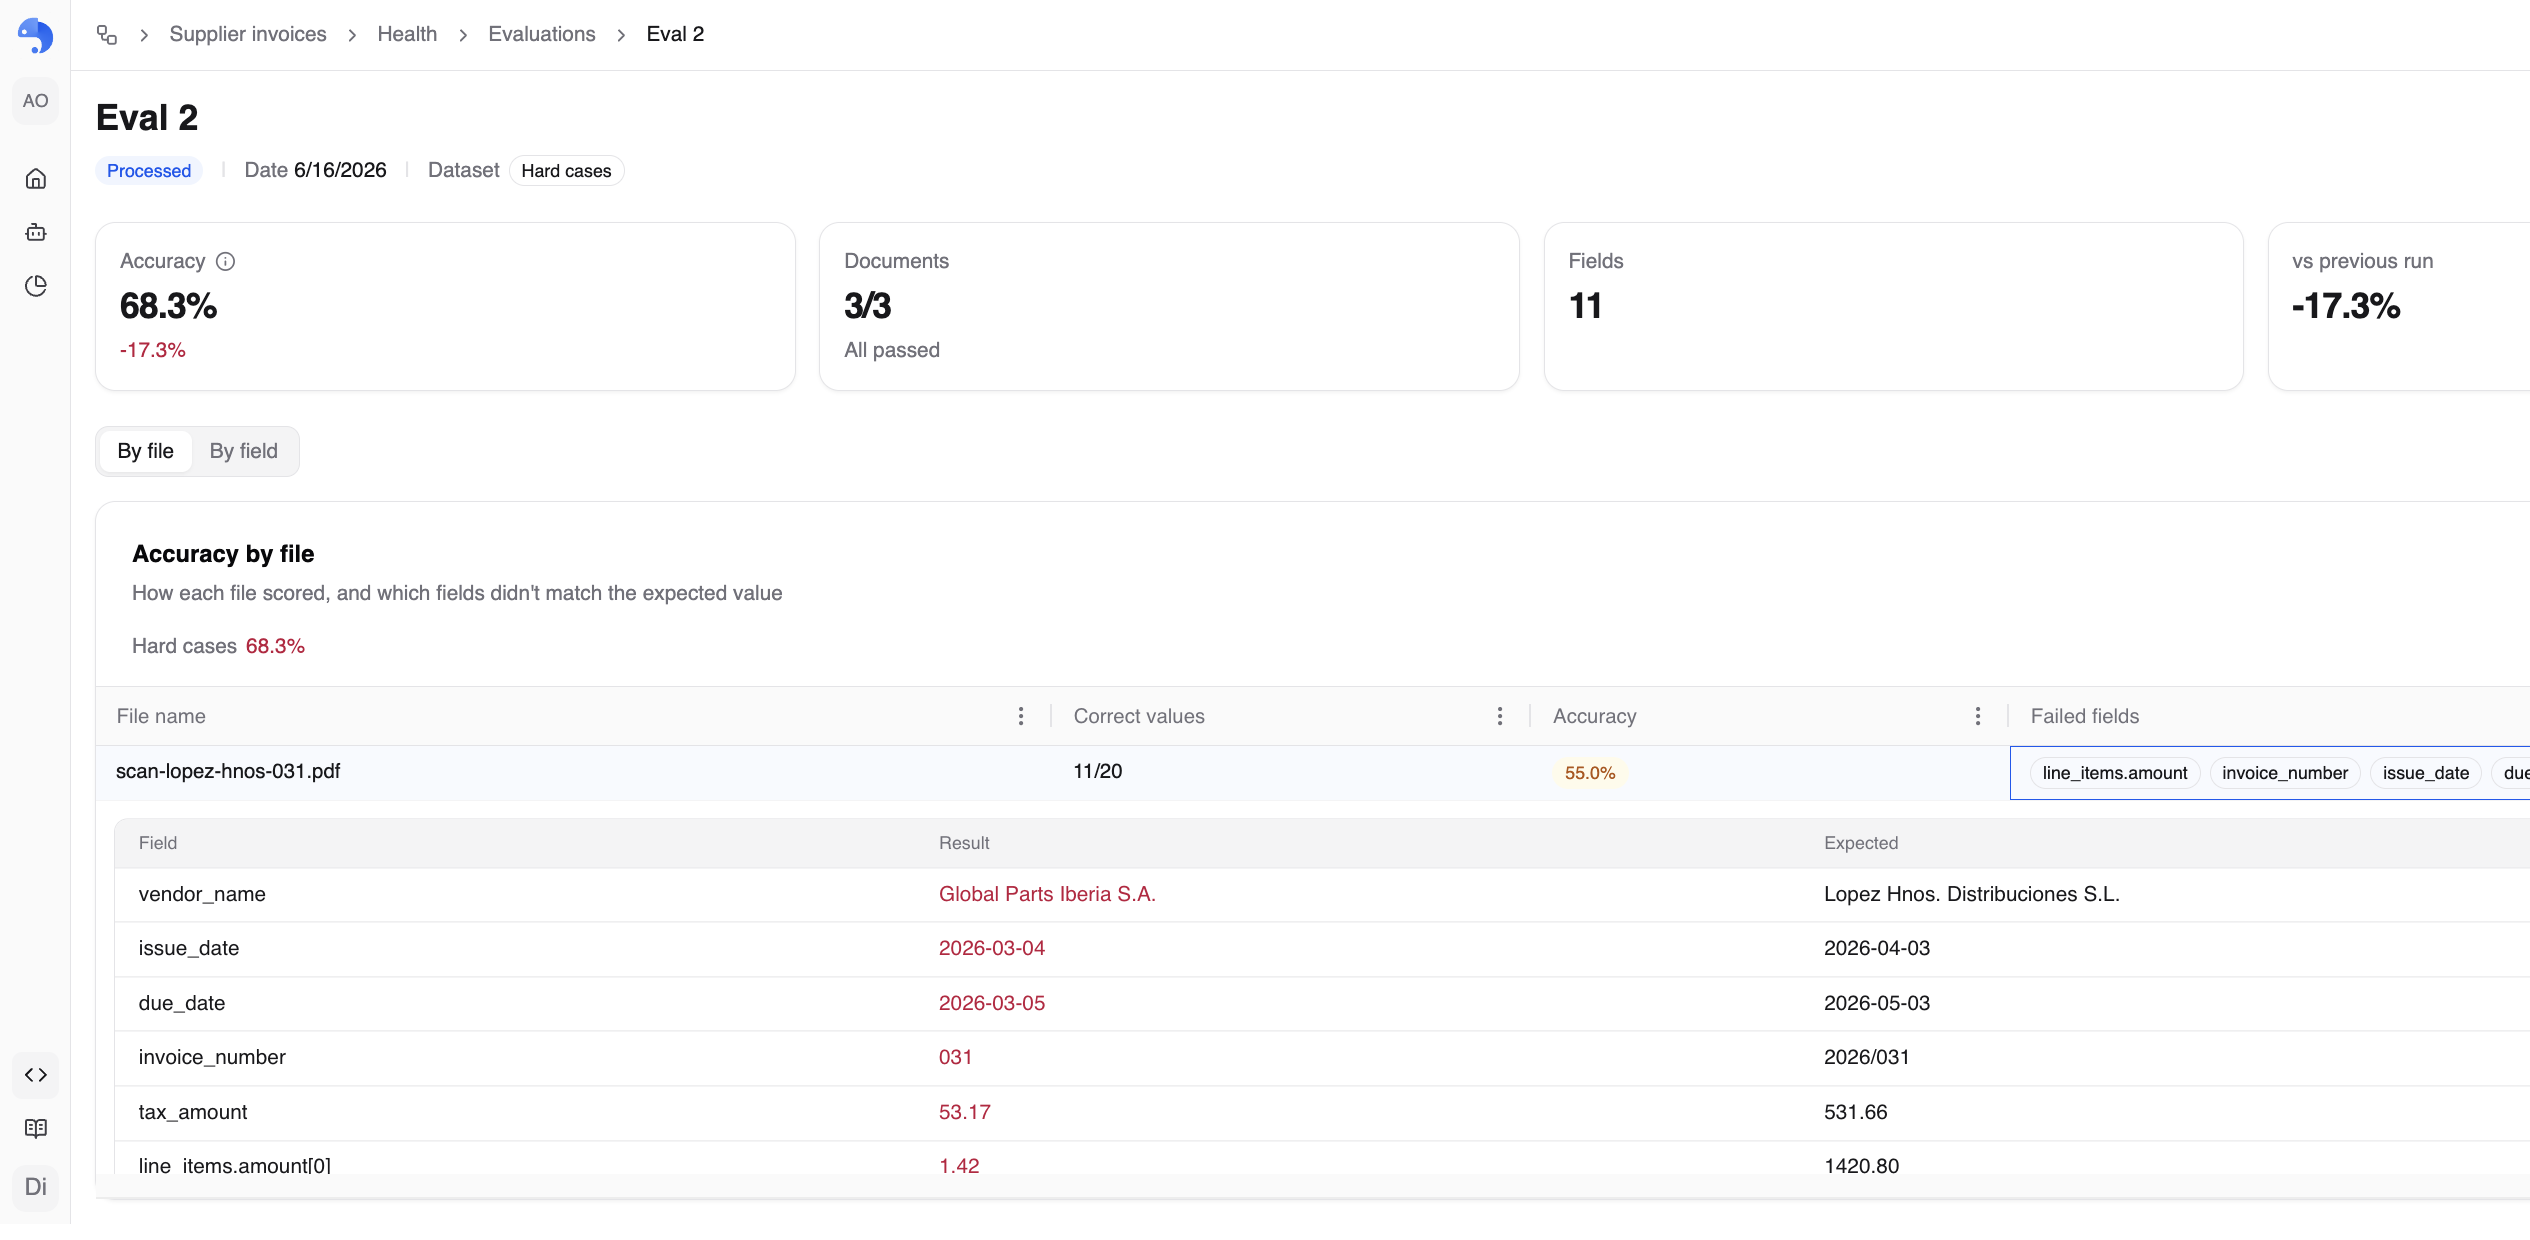Viewport: 2530px width, 1240px height.
Task: Click expected value 1420.80
Action: point(1862,1166)
